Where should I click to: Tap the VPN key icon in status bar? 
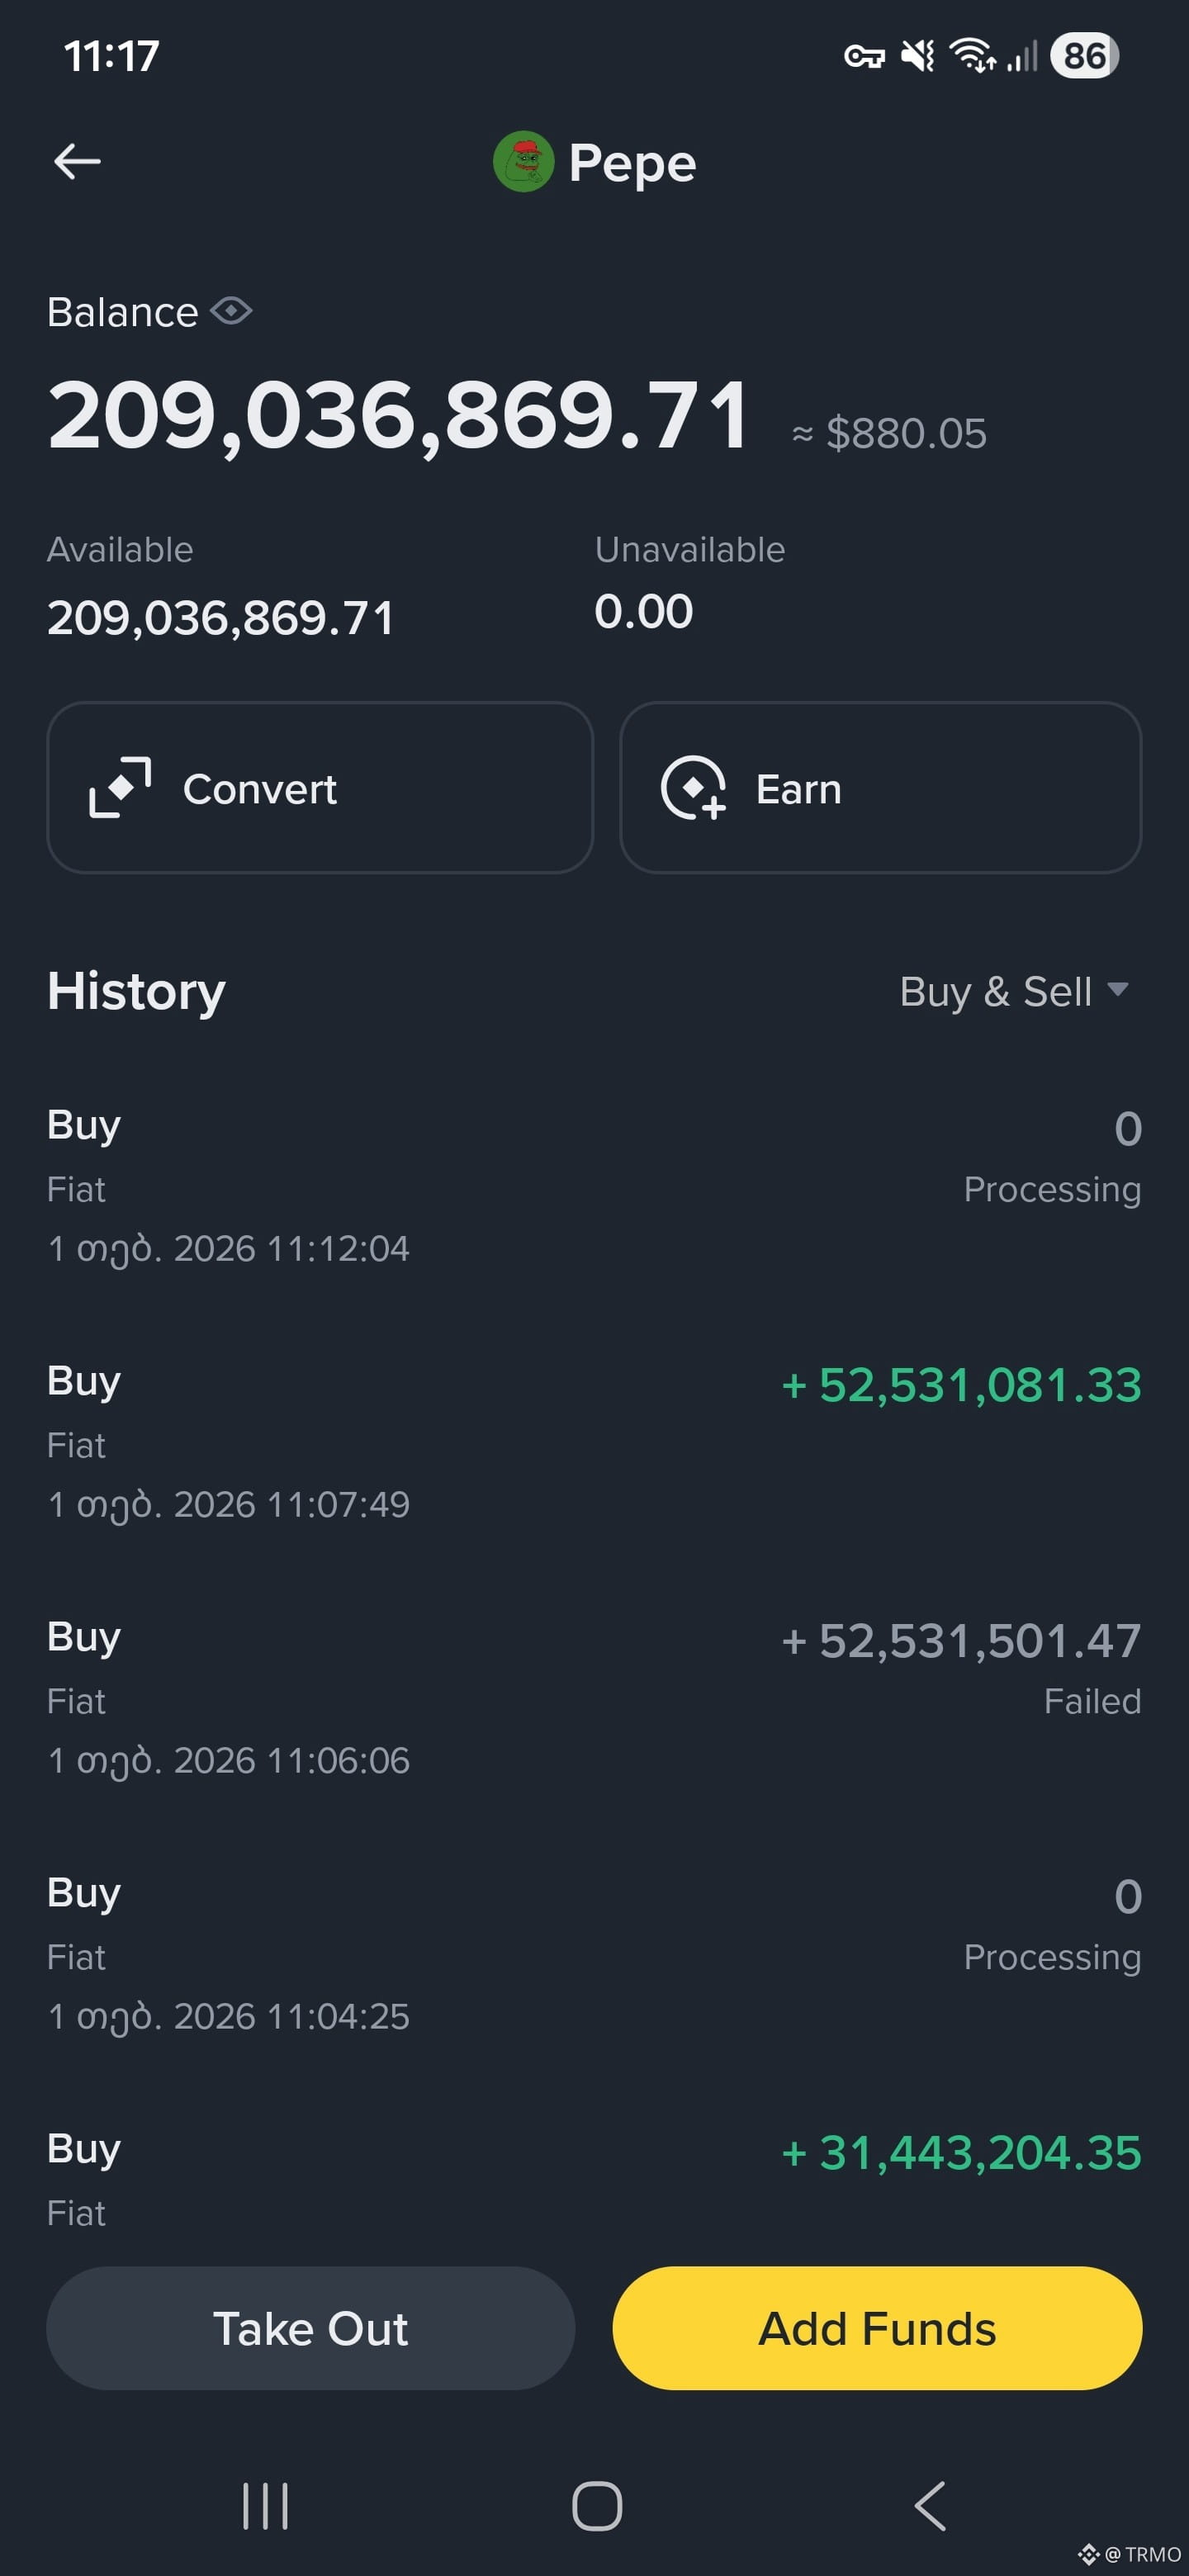tap(864, 56)
